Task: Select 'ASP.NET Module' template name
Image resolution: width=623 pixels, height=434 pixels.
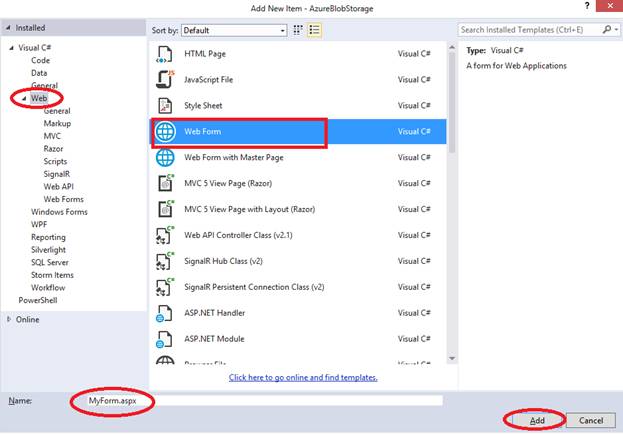Action: (x=214, y=339)
